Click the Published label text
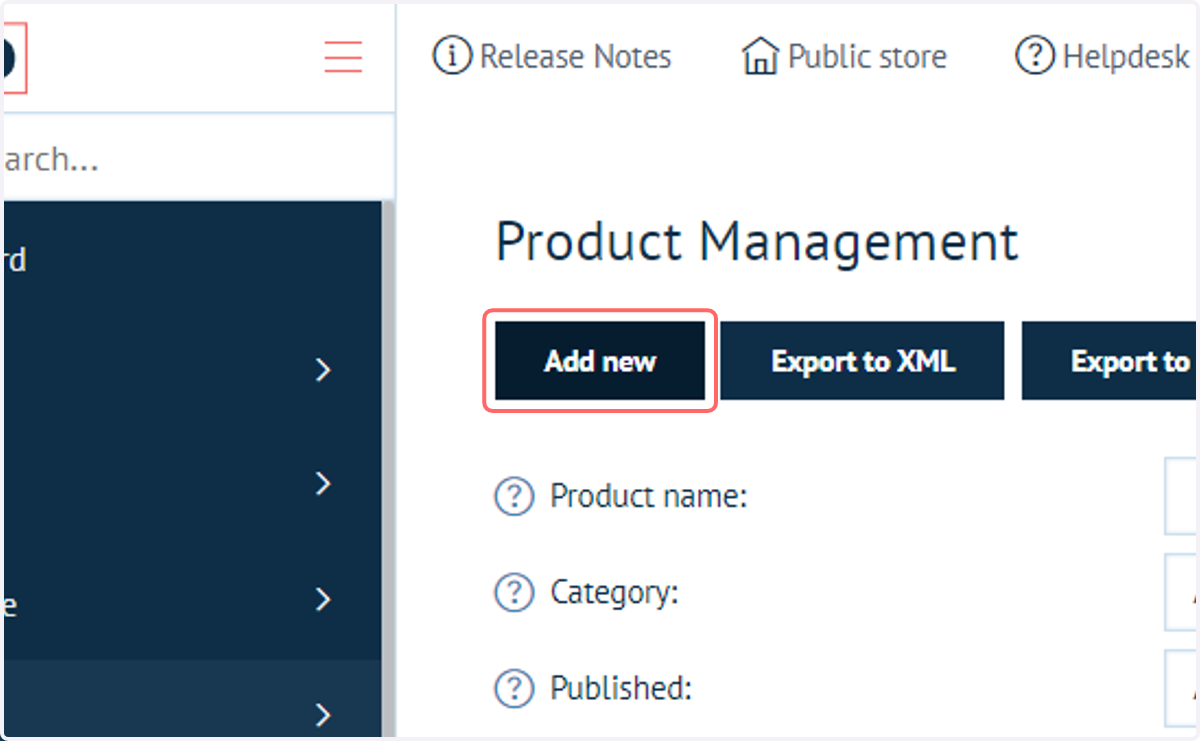Image resolution: width=1200 pixels, height=741 pixels. [621, 689]
